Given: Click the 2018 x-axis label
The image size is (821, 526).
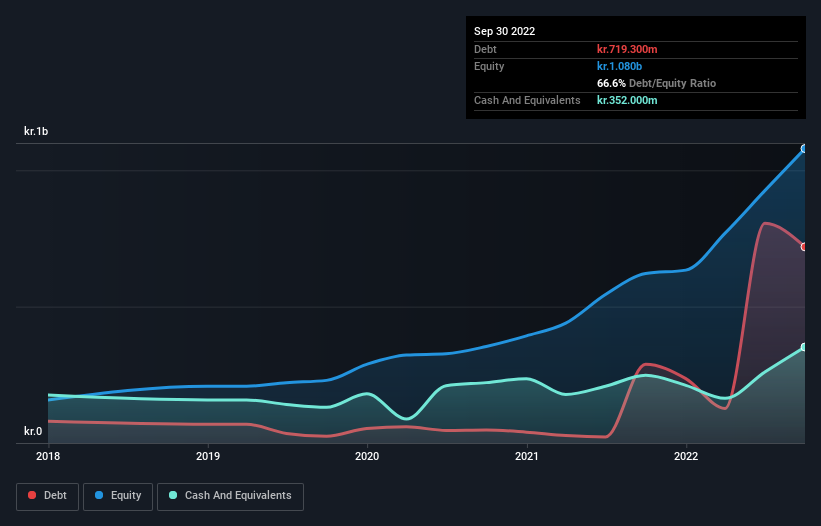Looking at the screenshot, I should pyautogui.click(x=48, y=456).
